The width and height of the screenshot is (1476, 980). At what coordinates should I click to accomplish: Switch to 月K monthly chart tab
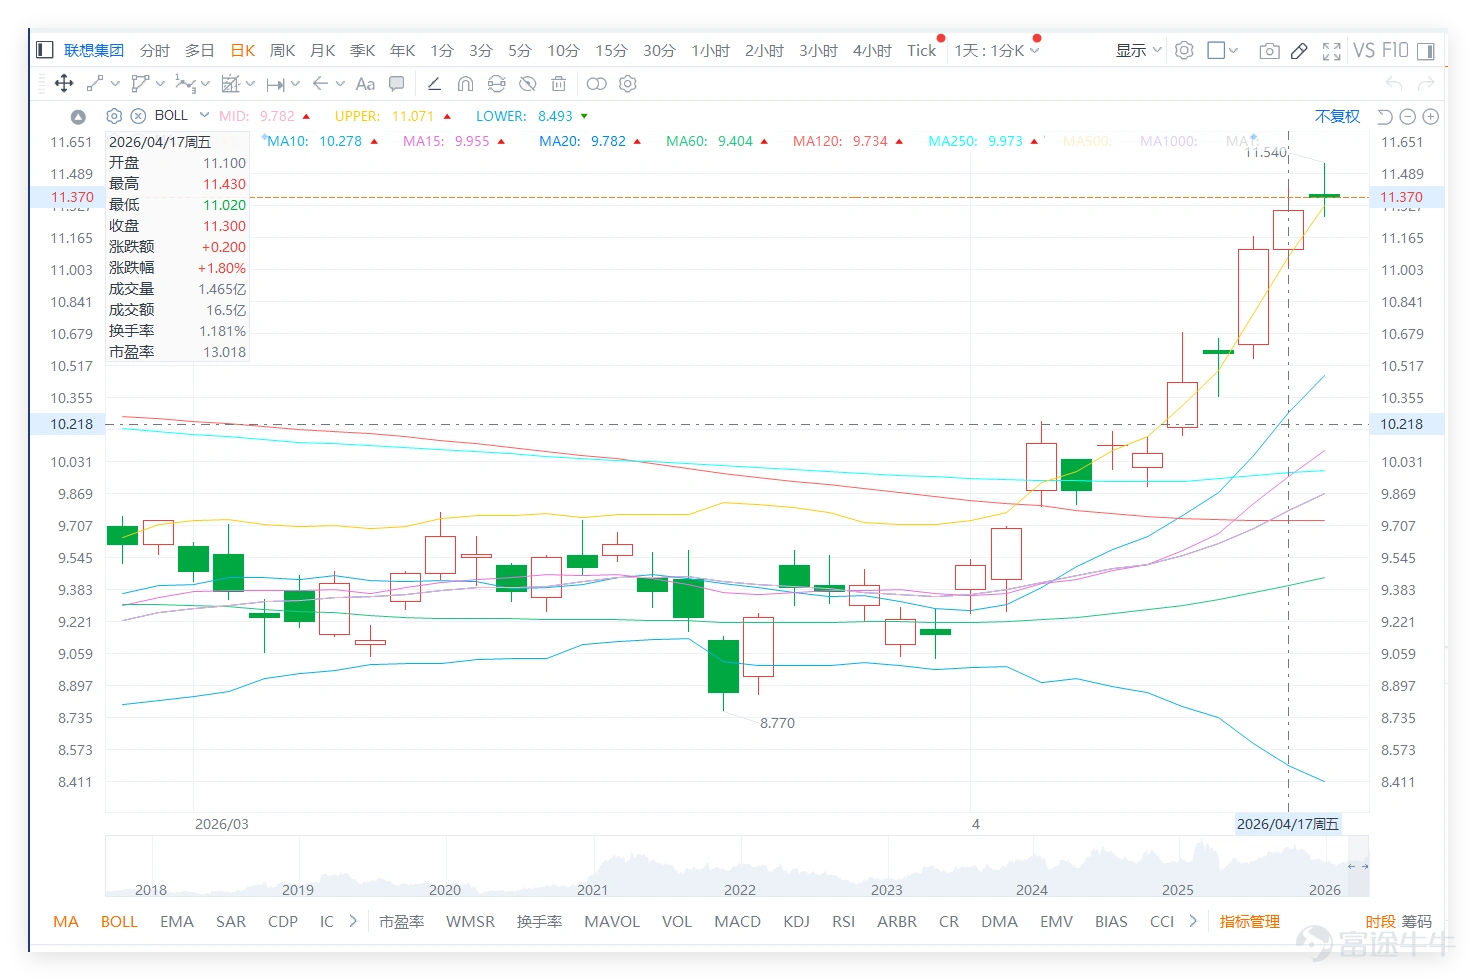pyautogui.click(x=323, y=50)
